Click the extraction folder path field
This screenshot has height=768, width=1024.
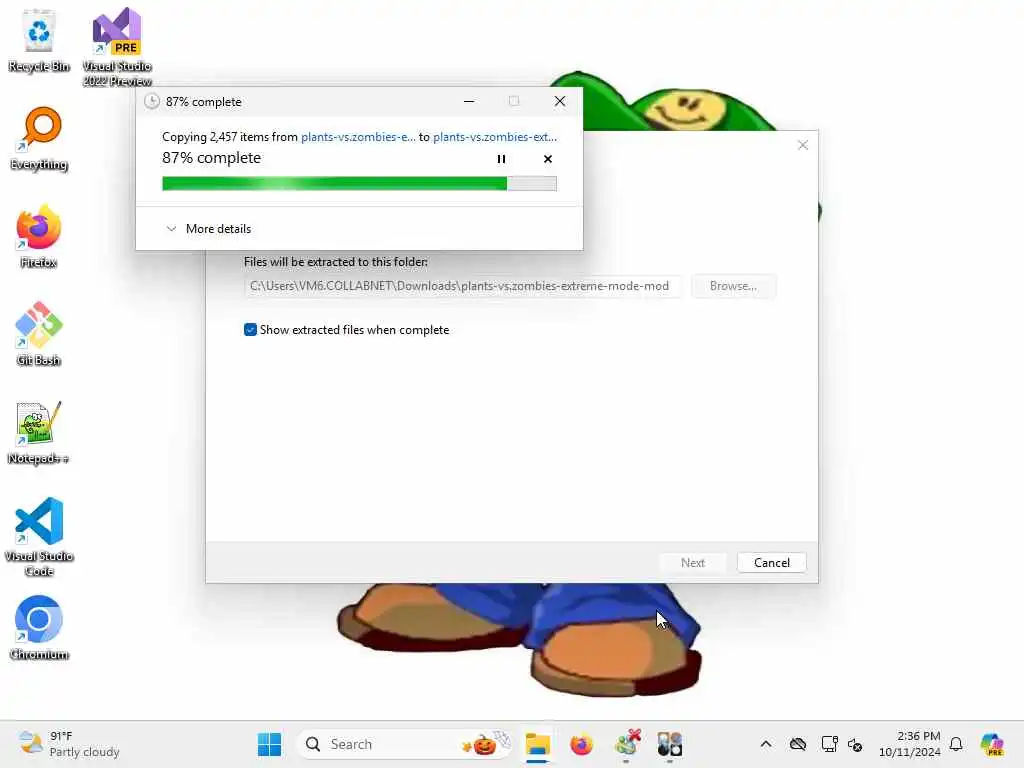tap(463, 286)
